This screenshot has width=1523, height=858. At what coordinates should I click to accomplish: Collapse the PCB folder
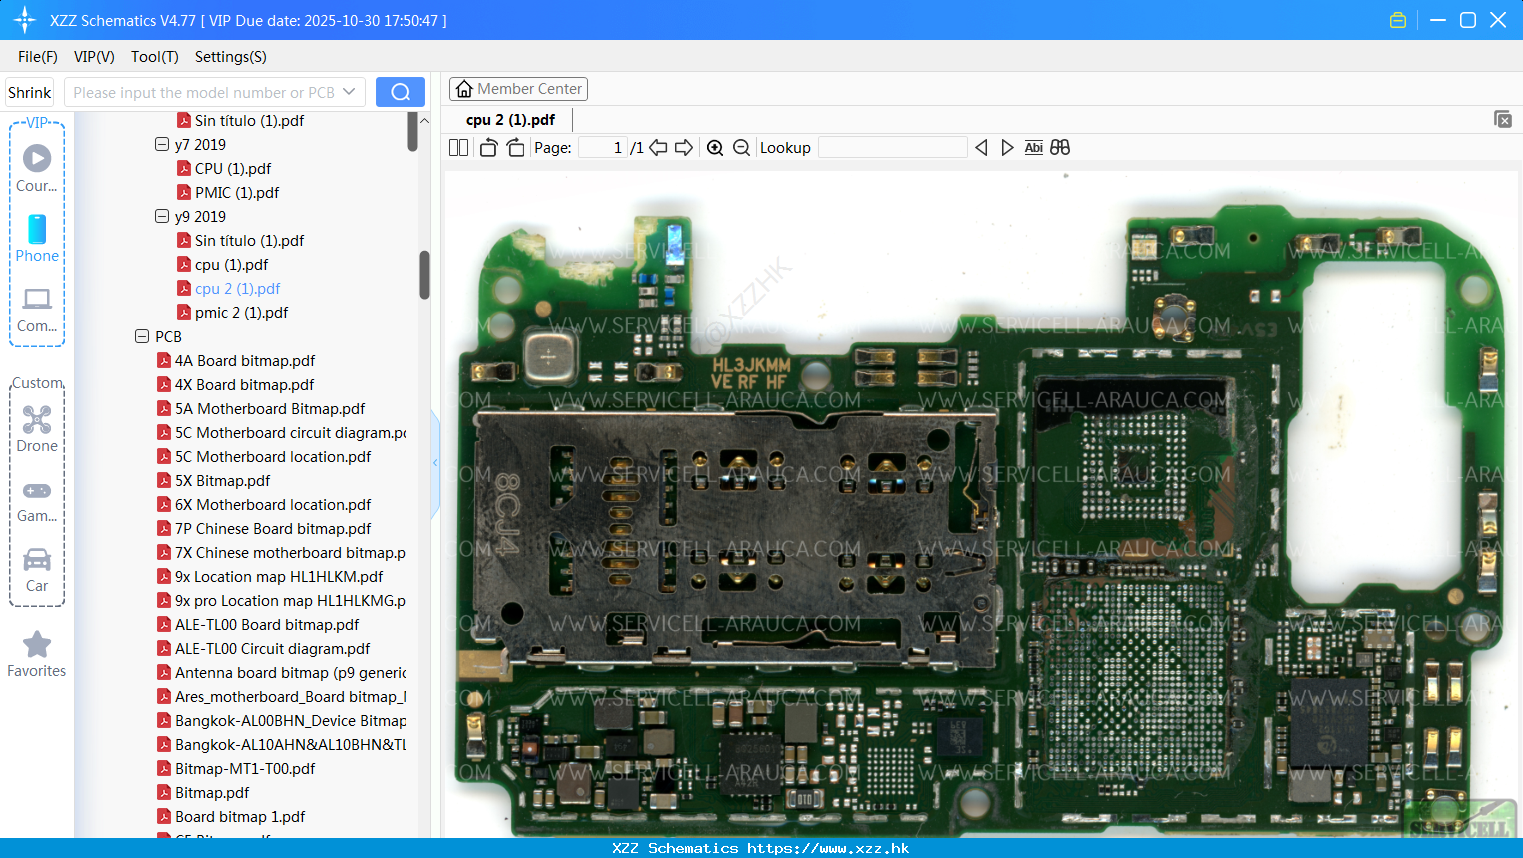(142, 336)
